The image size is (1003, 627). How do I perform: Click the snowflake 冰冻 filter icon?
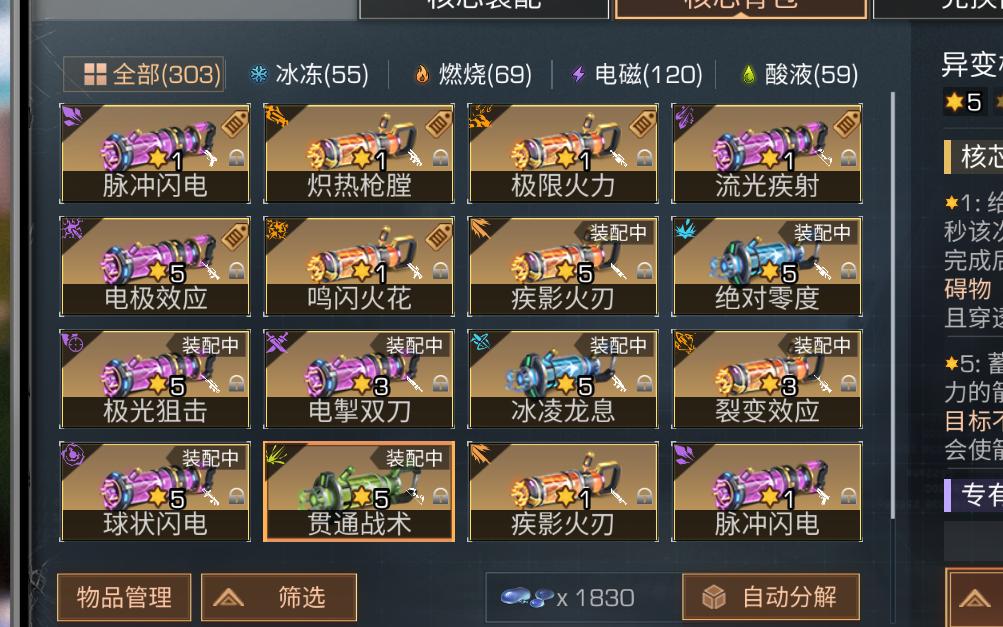point(258,74)
